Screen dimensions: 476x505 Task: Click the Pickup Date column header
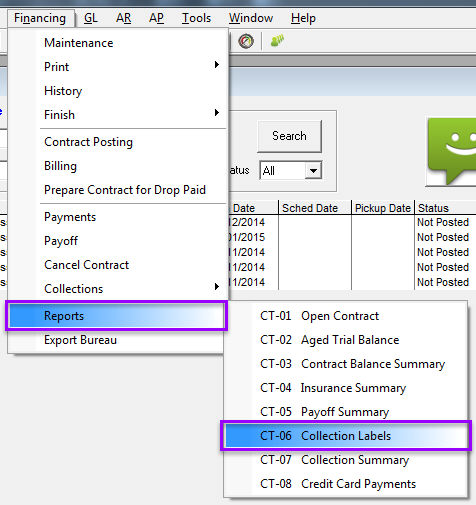pyautogui.click(x=383, y=208)
